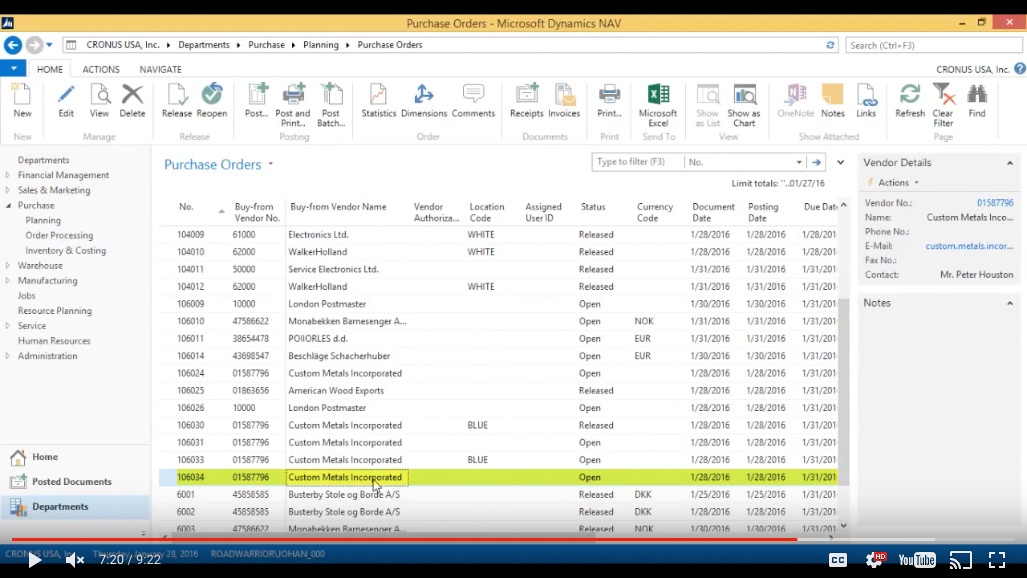
Task: Expand the Financial Management tree node
Action: (x=8, y=175)
